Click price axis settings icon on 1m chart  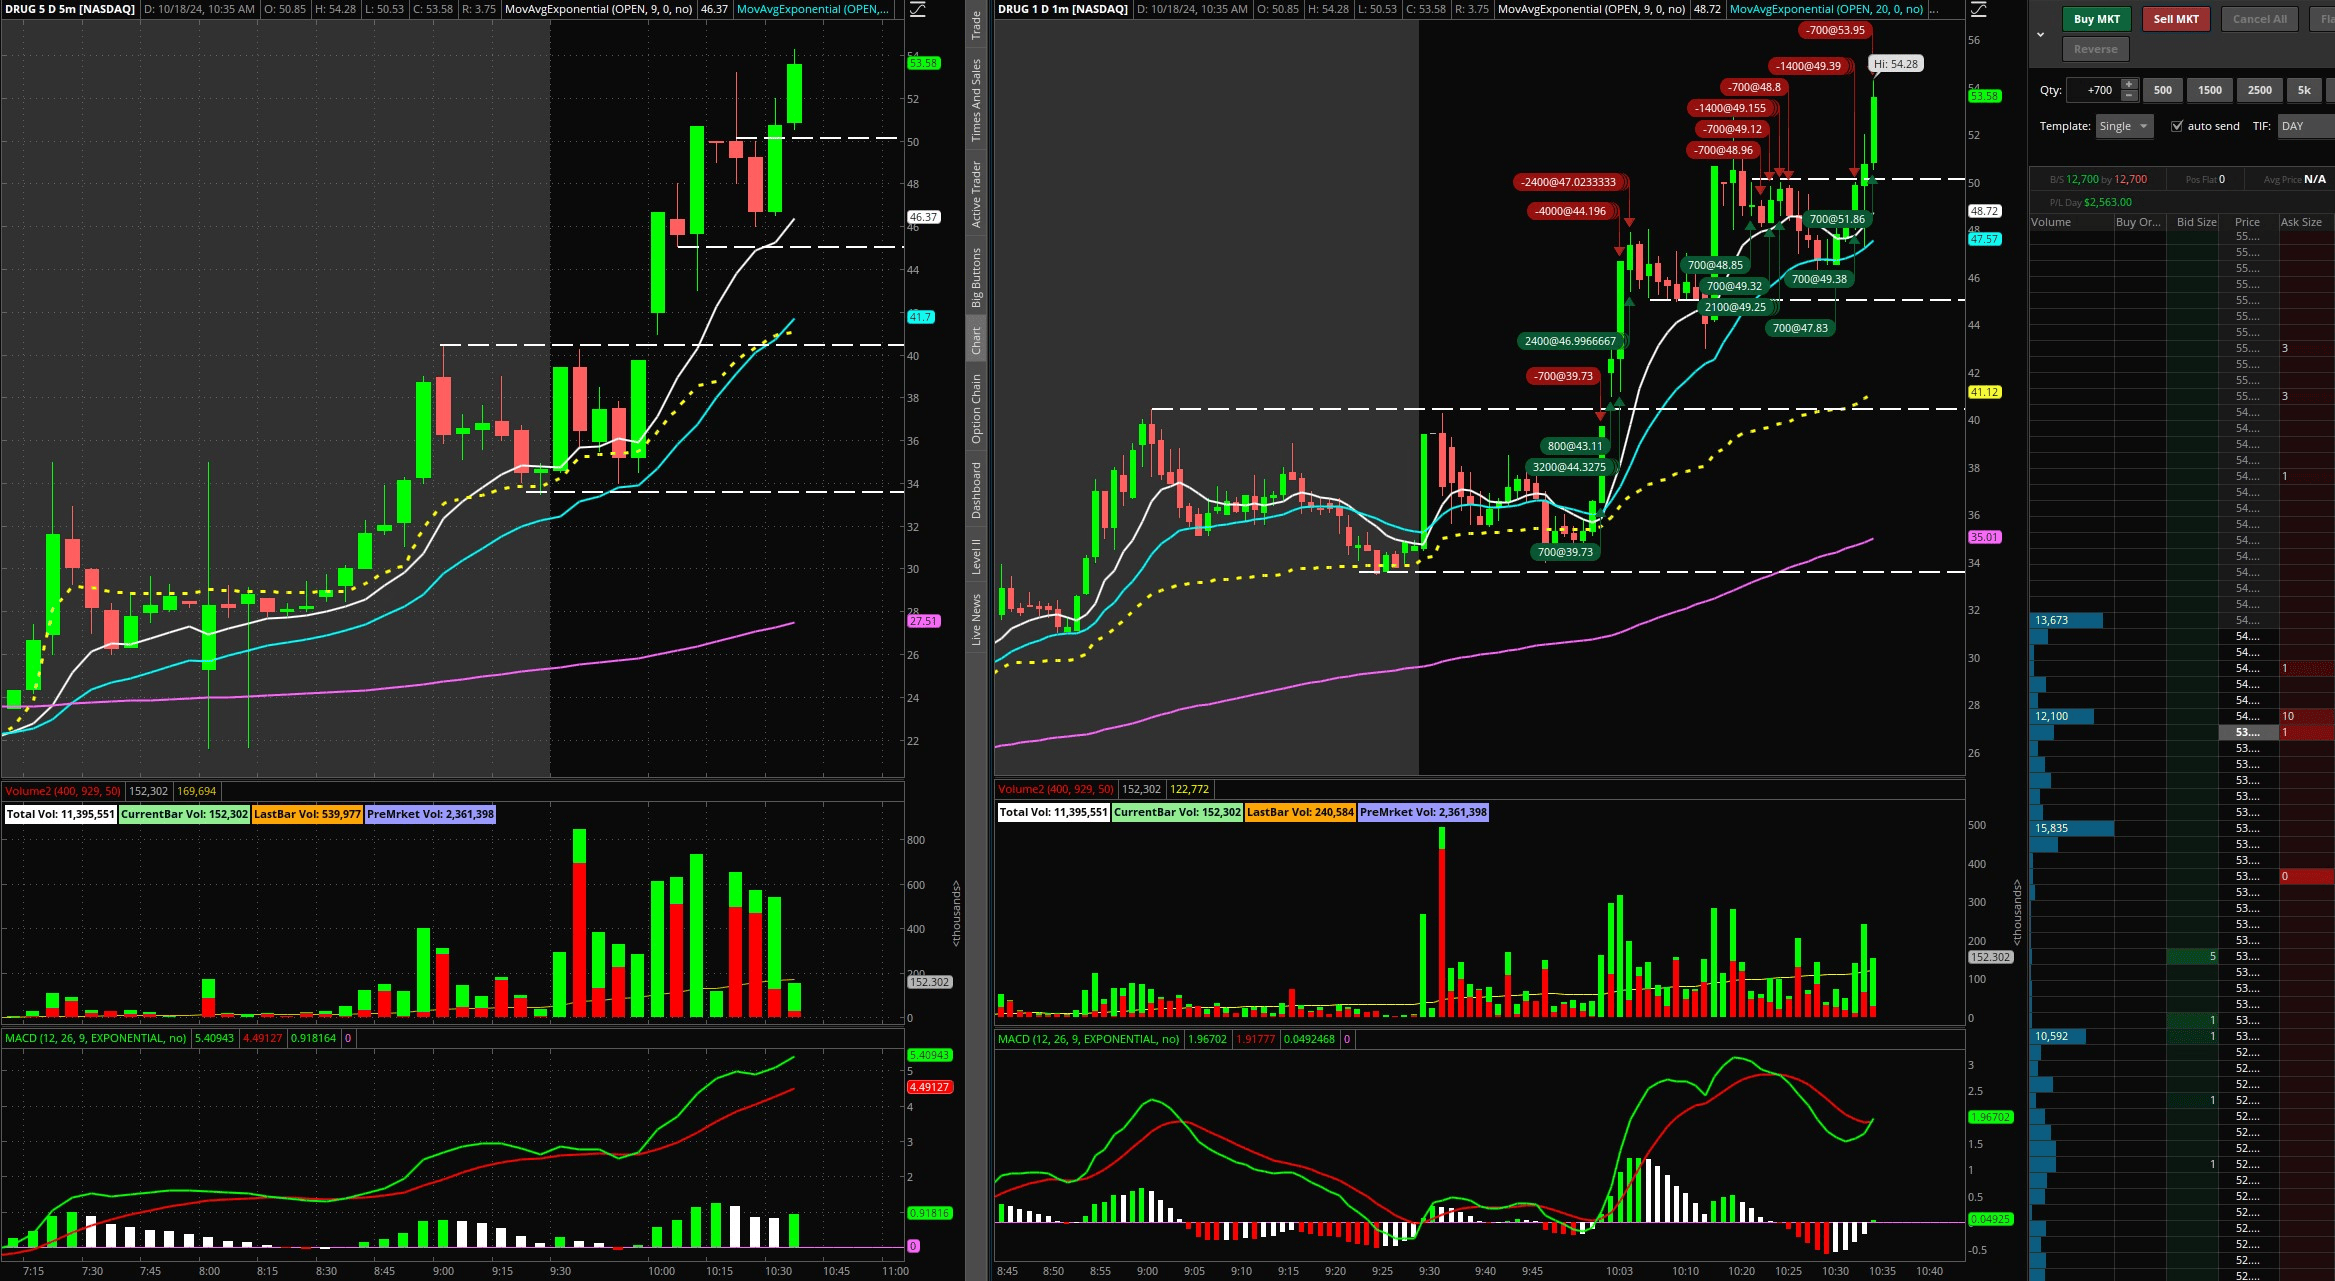(x=1978, y=10)
